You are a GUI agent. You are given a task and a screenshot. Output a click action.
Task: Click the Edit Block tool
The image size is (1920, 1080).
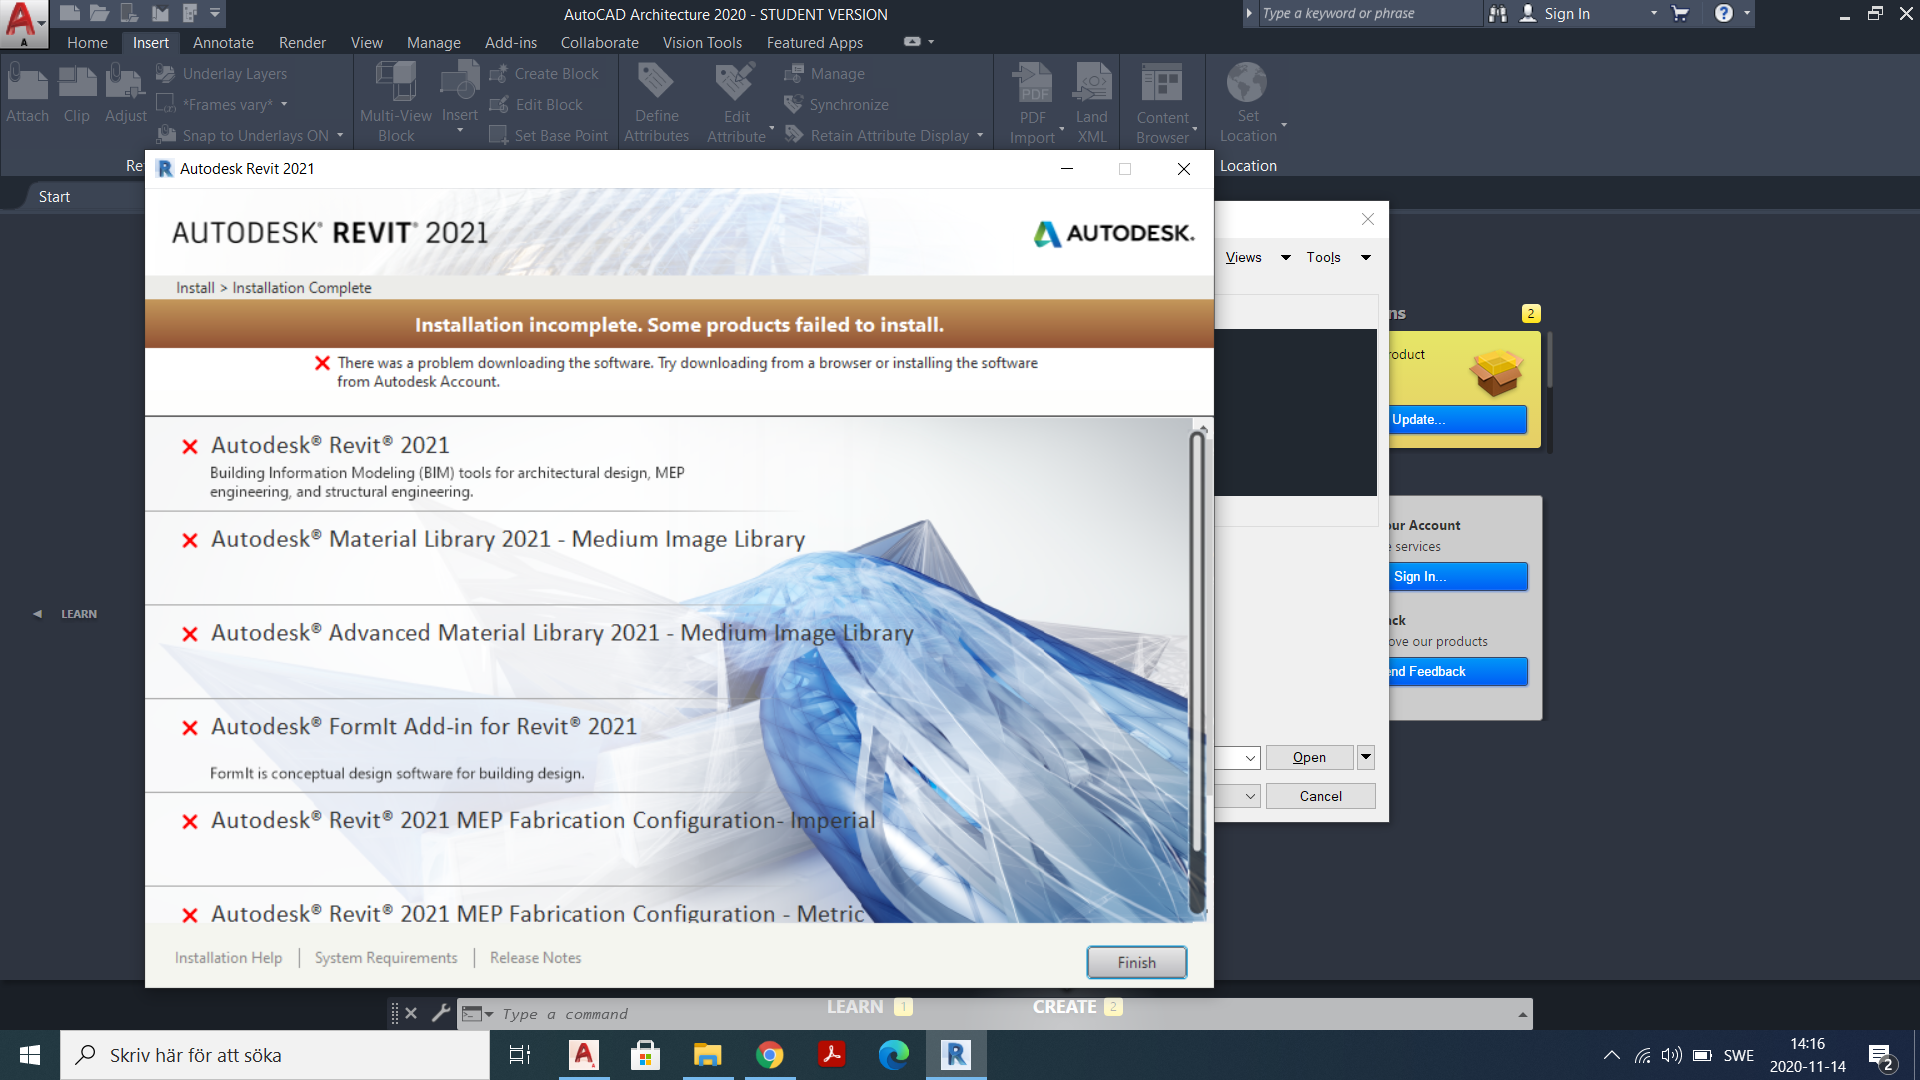point(537,104)
